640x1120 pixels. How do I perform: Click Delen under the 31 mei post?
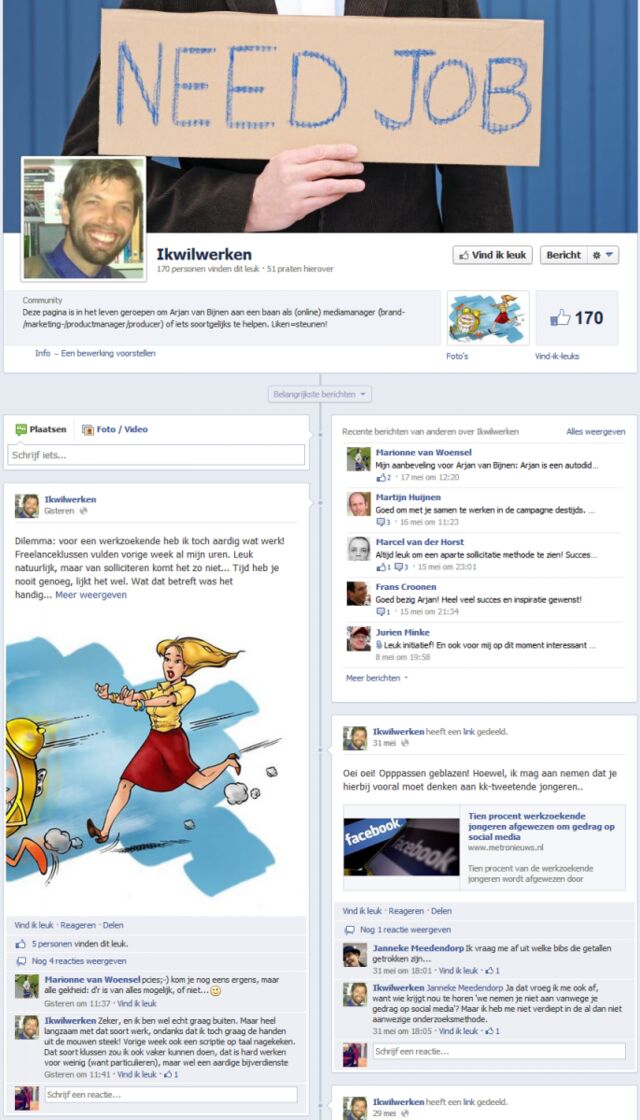click(441, 911)
